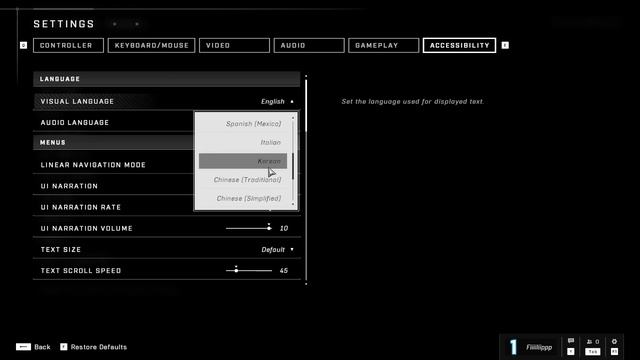Select the UI Narration setting row
Screen dimensions: 640x360
coord(113,186)
